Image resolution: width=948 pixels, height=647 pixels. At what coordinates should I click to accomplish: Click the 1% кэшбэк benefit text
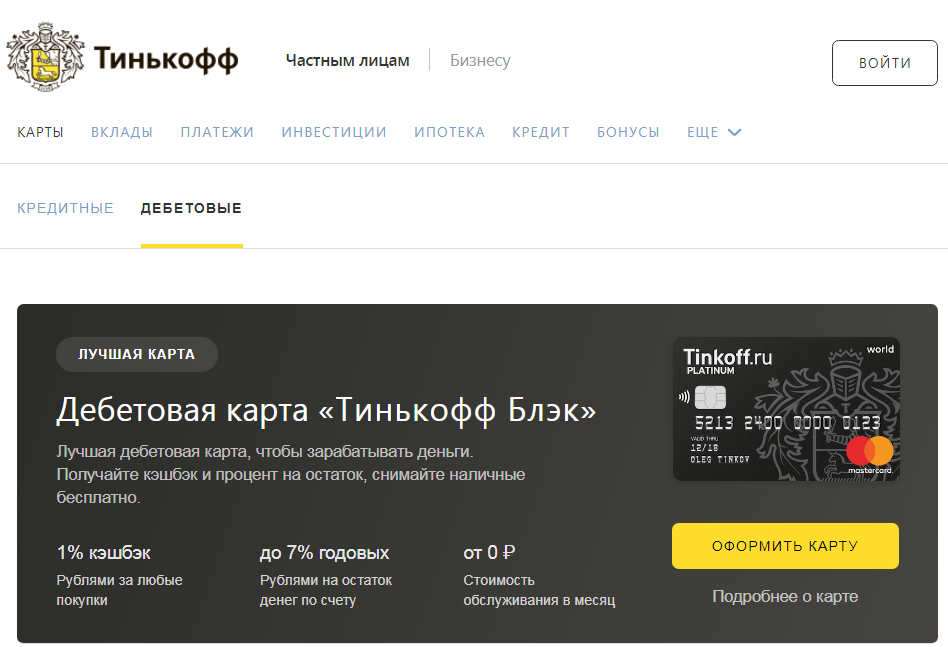pos(103,553)
